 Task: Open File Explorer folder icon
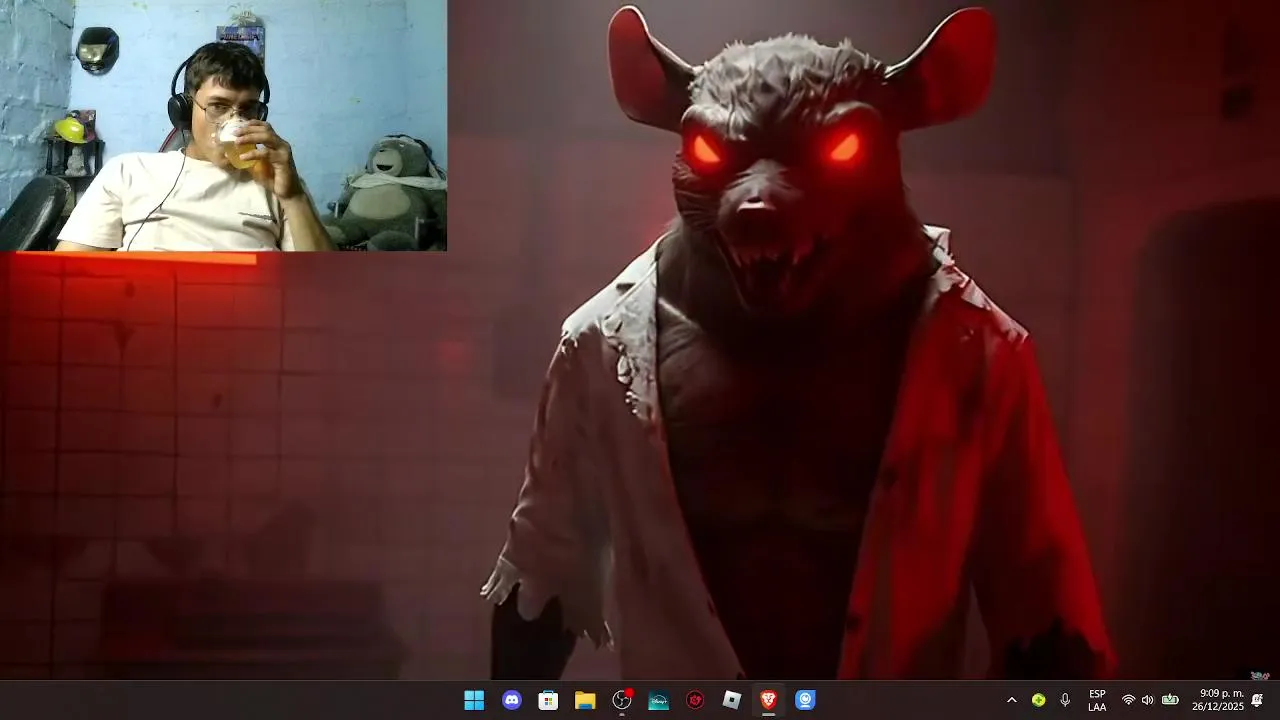click(x=585, y=700)
